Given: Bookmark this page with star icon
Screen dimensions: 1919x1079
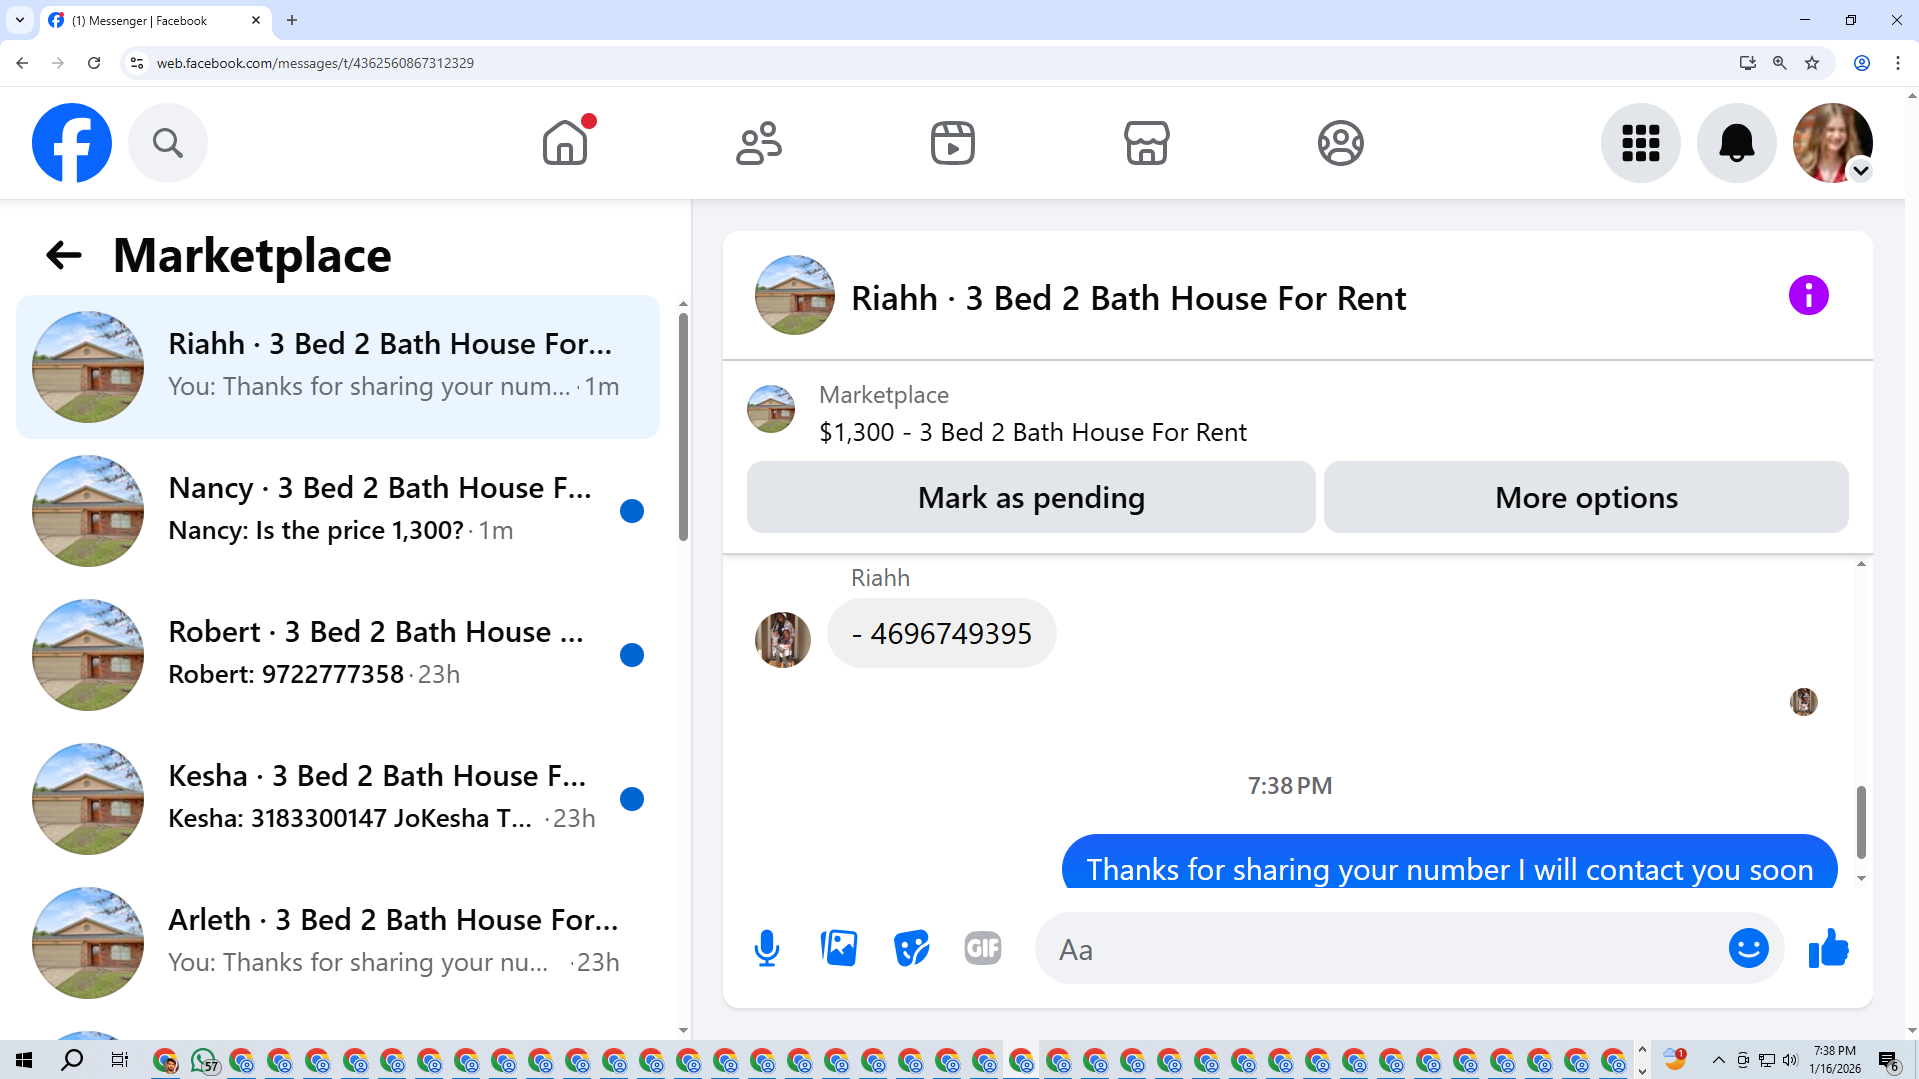Looking at the screenshot, I should tap(1812, 63).
